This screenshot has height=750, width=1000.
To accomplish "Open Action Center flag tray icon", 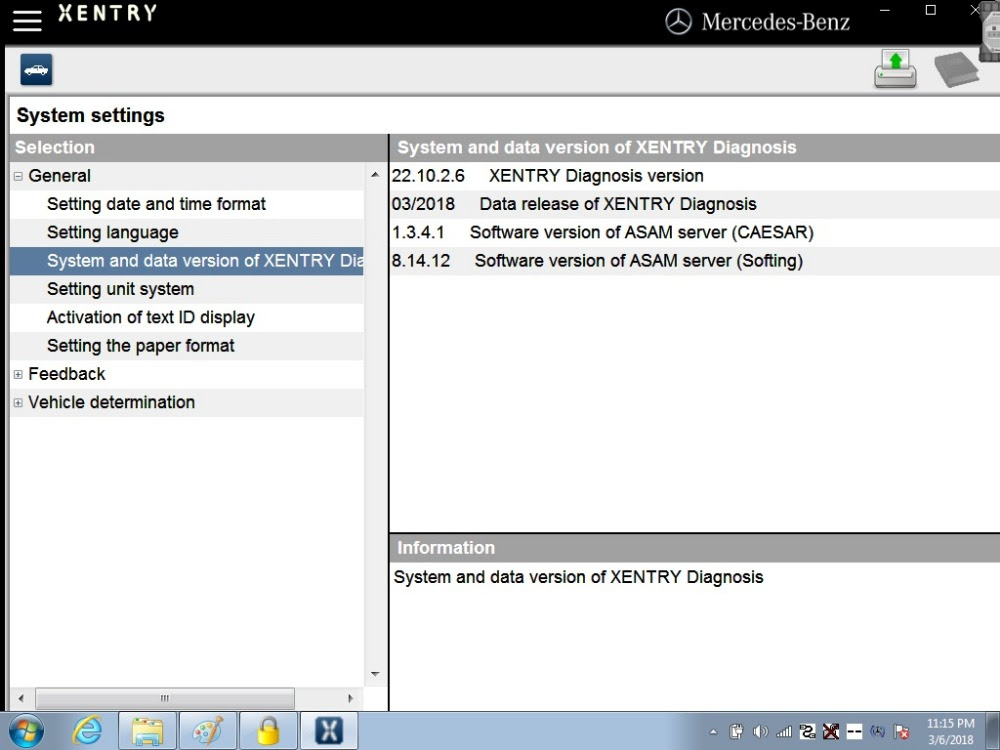I will click(901, 732).
